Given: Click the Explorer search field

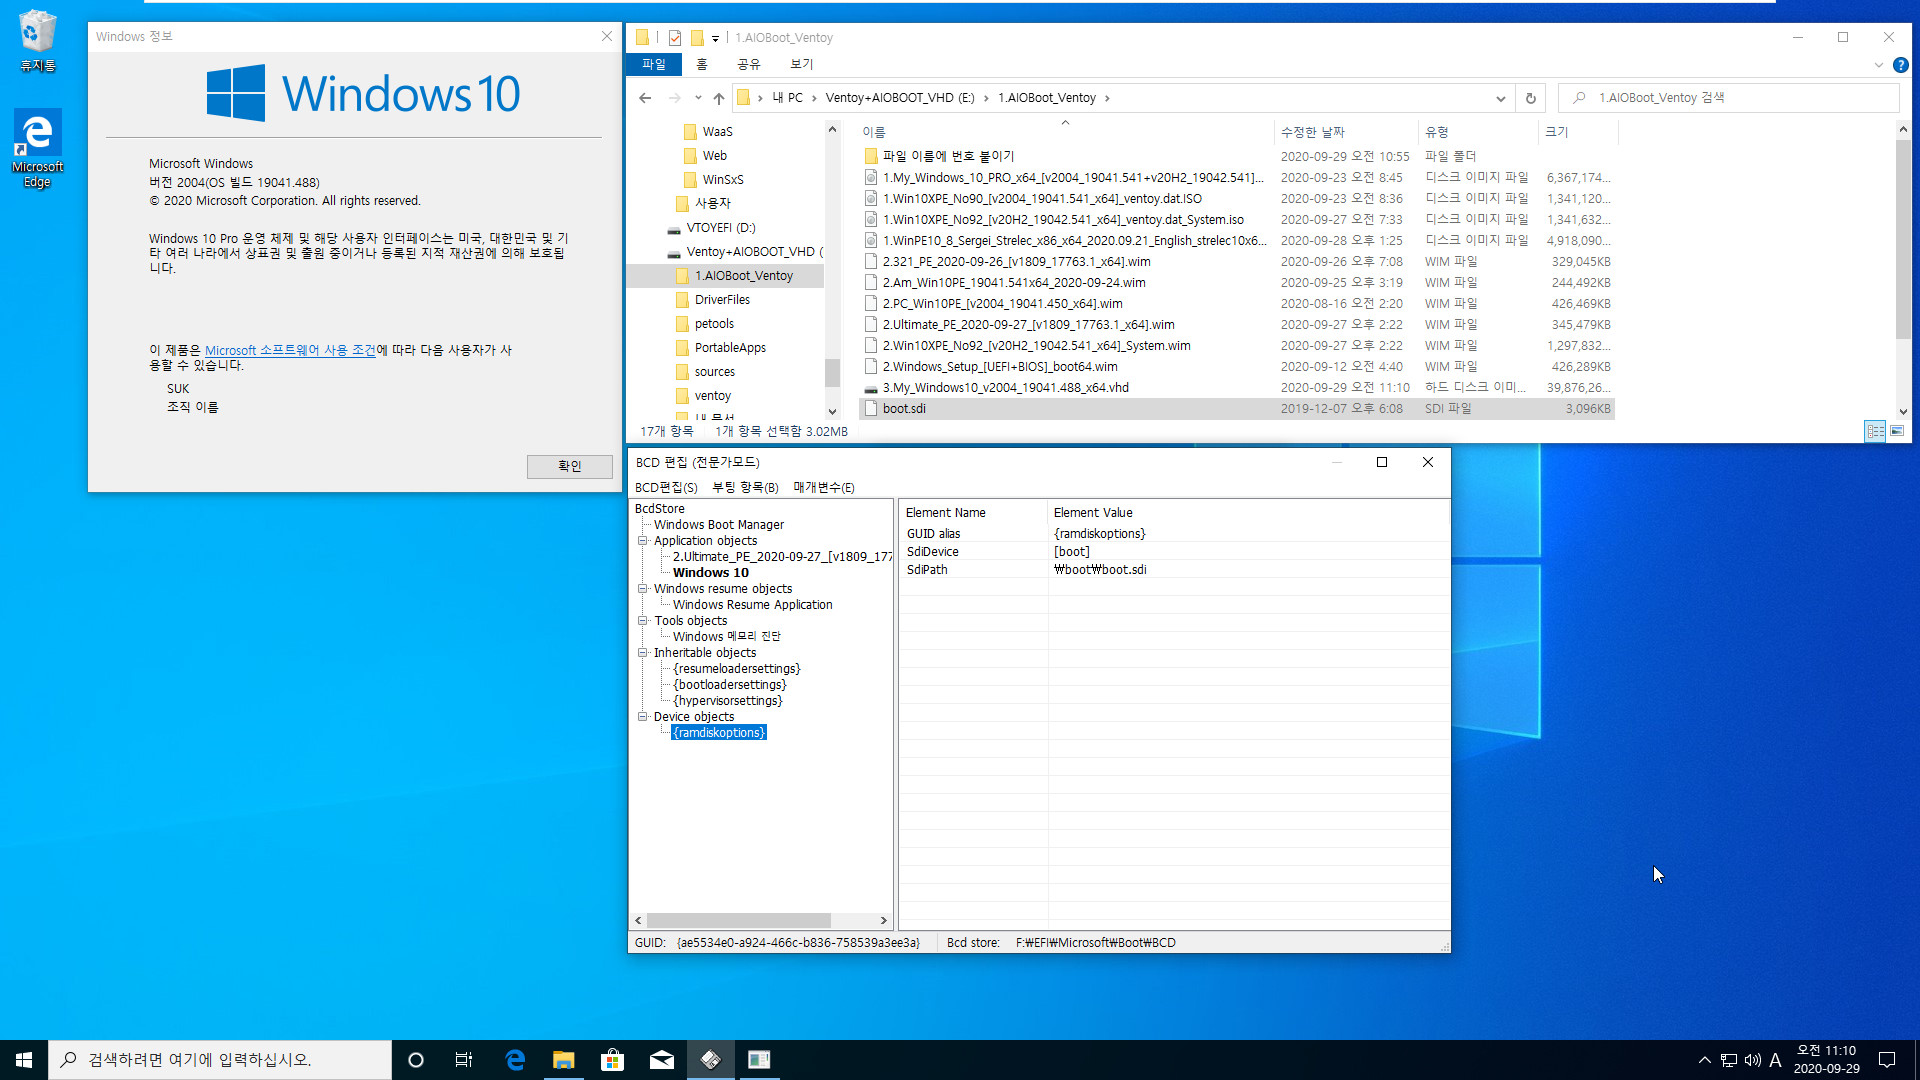Looking at the screenshot, I should pos(1728,98).
